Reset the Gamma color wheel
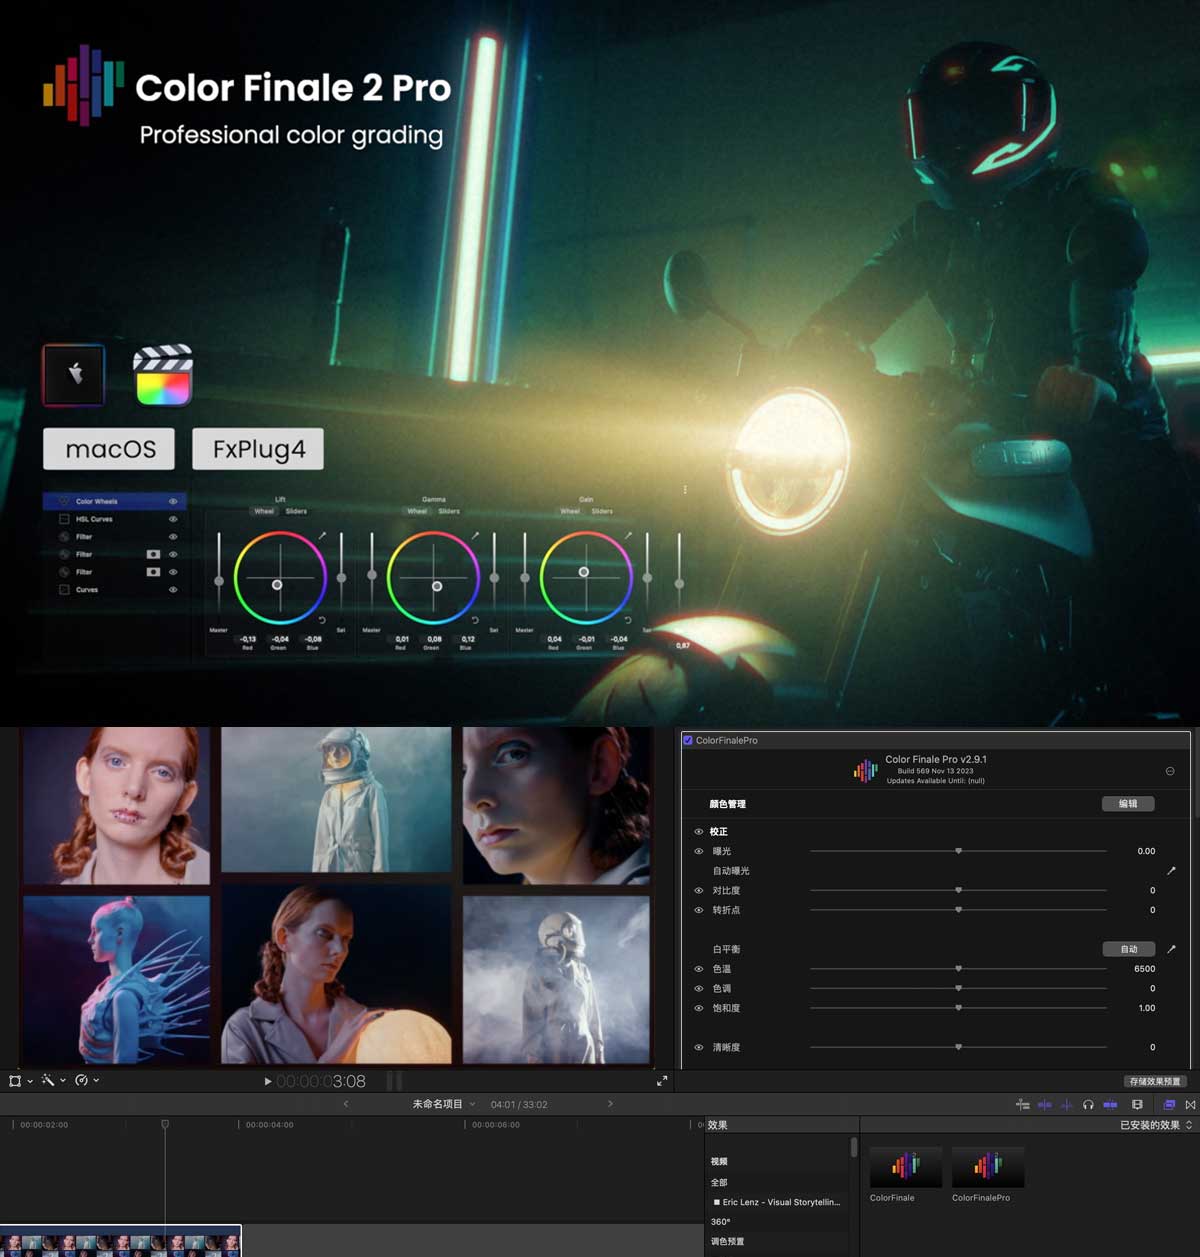Viewport: 1200px width, 1257px height. tap(475, 621)
